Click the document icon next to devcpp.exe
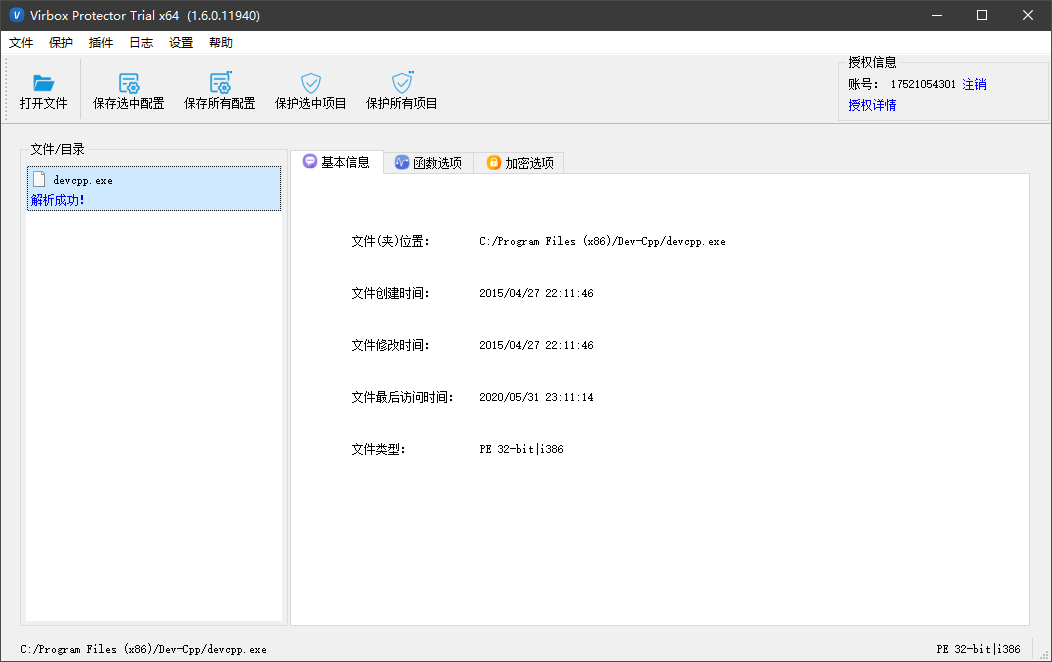This screenshot has width=1052, height=662. coord(40,180)
